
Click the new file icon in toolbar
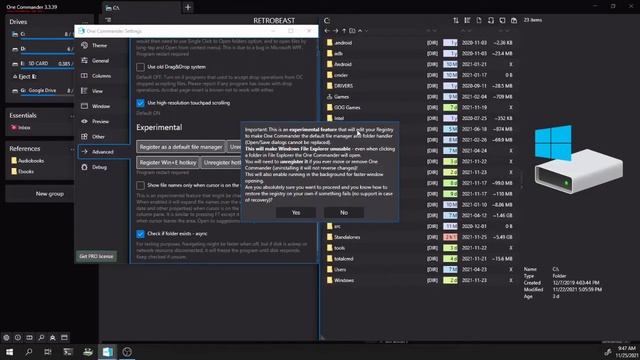479,20
